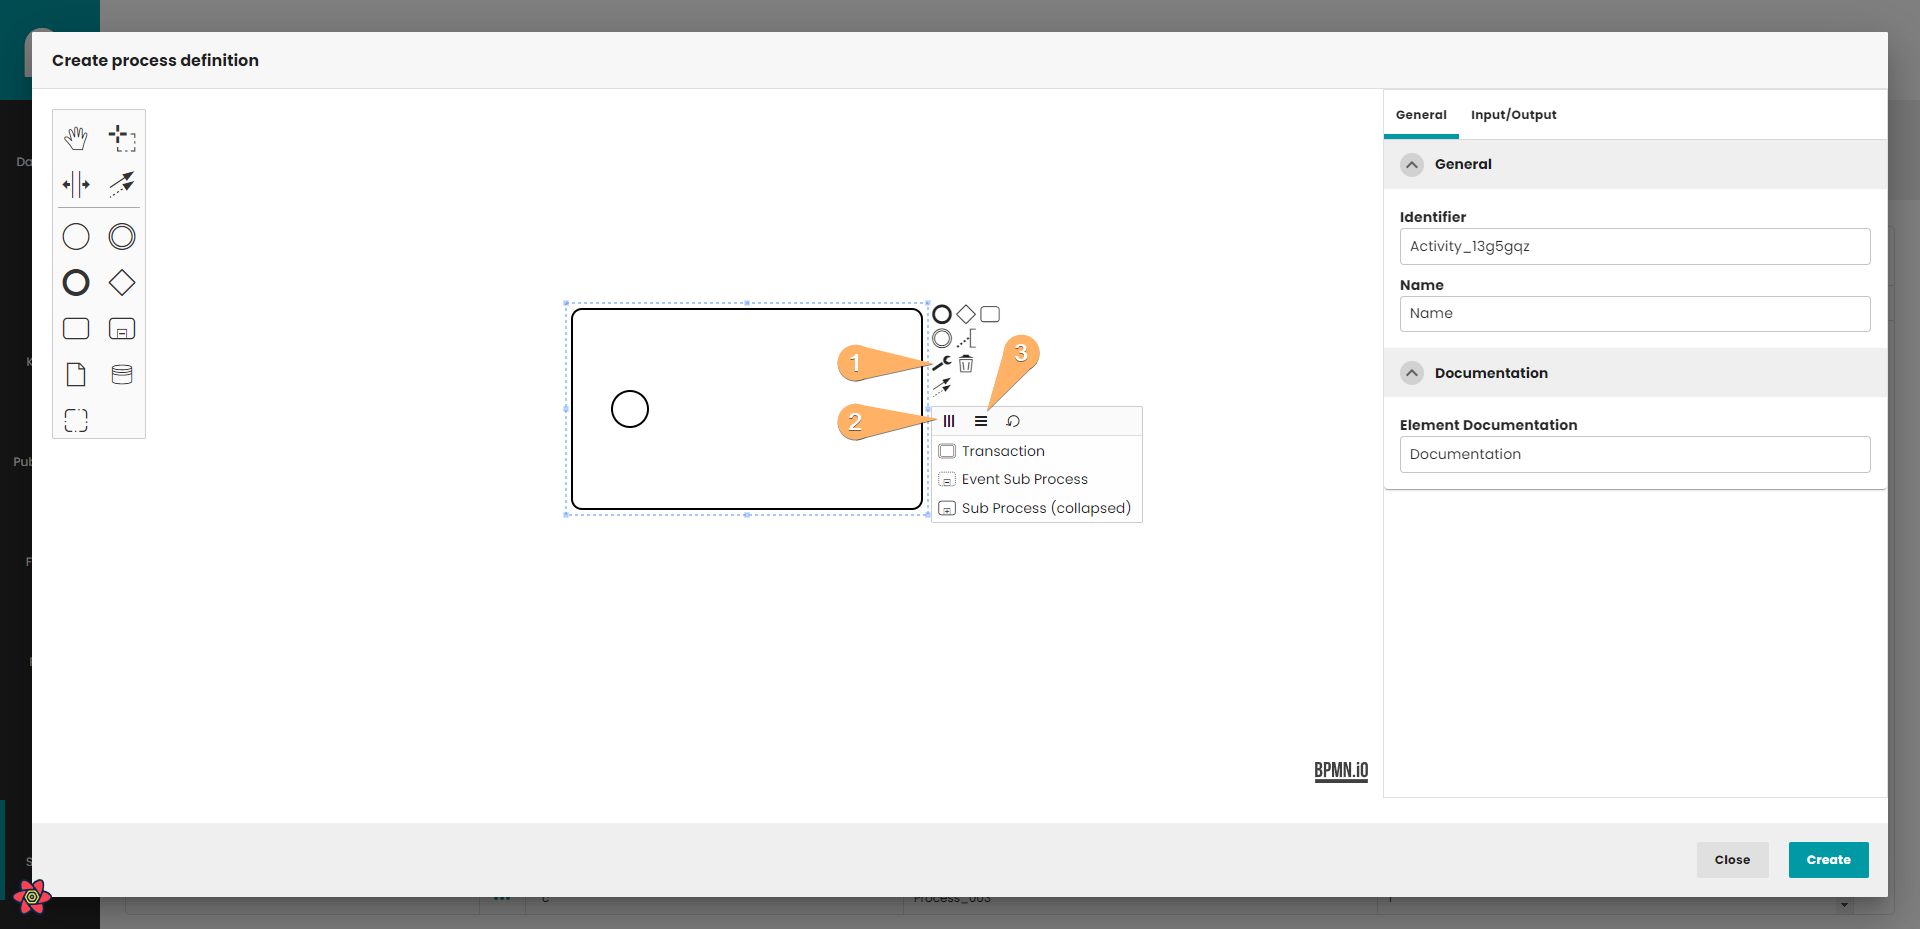Append a text annotation from context pad
The height and width of the screenshot is (929, 1920).
pyautogui.click(x=966, y=340)
